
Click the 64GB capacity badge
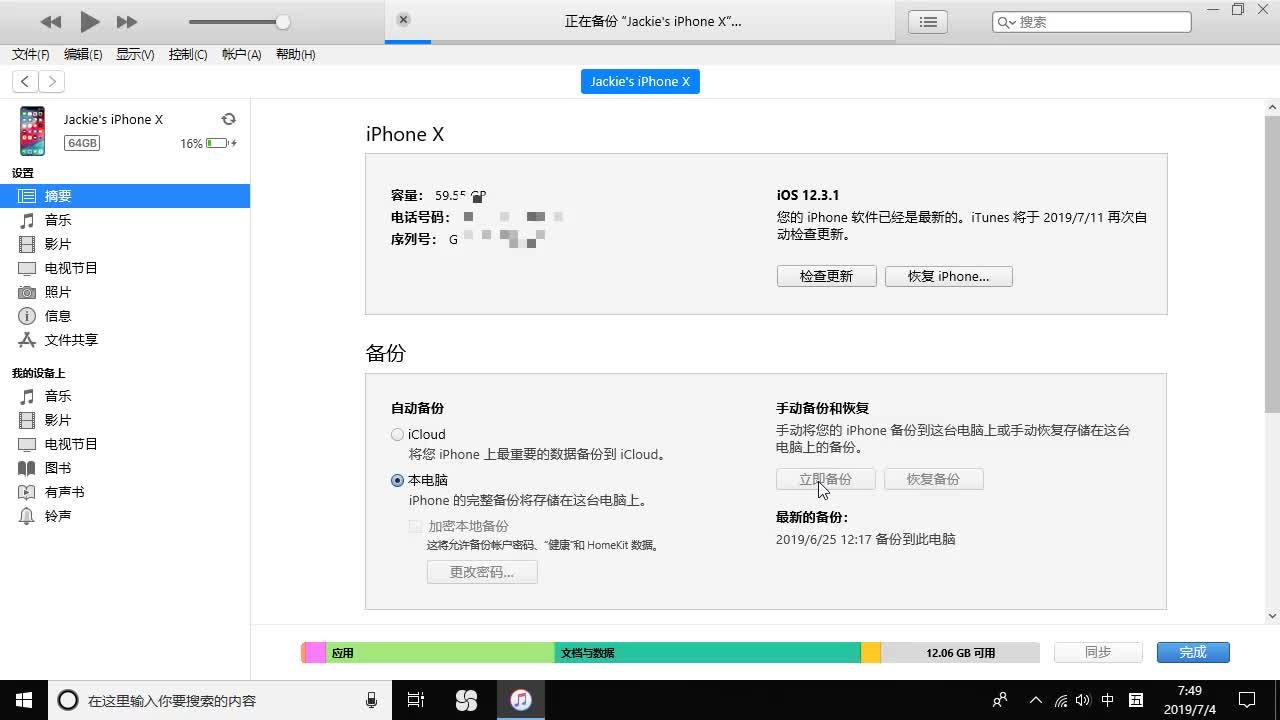pos(82,143)
